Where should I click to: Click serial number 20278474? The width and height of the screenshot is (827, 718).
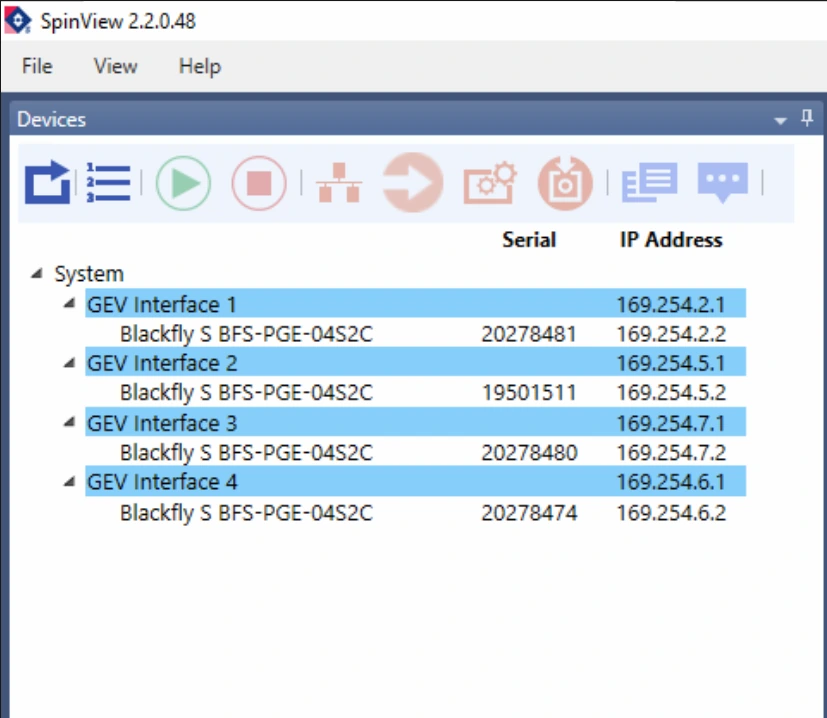point(529,513)
